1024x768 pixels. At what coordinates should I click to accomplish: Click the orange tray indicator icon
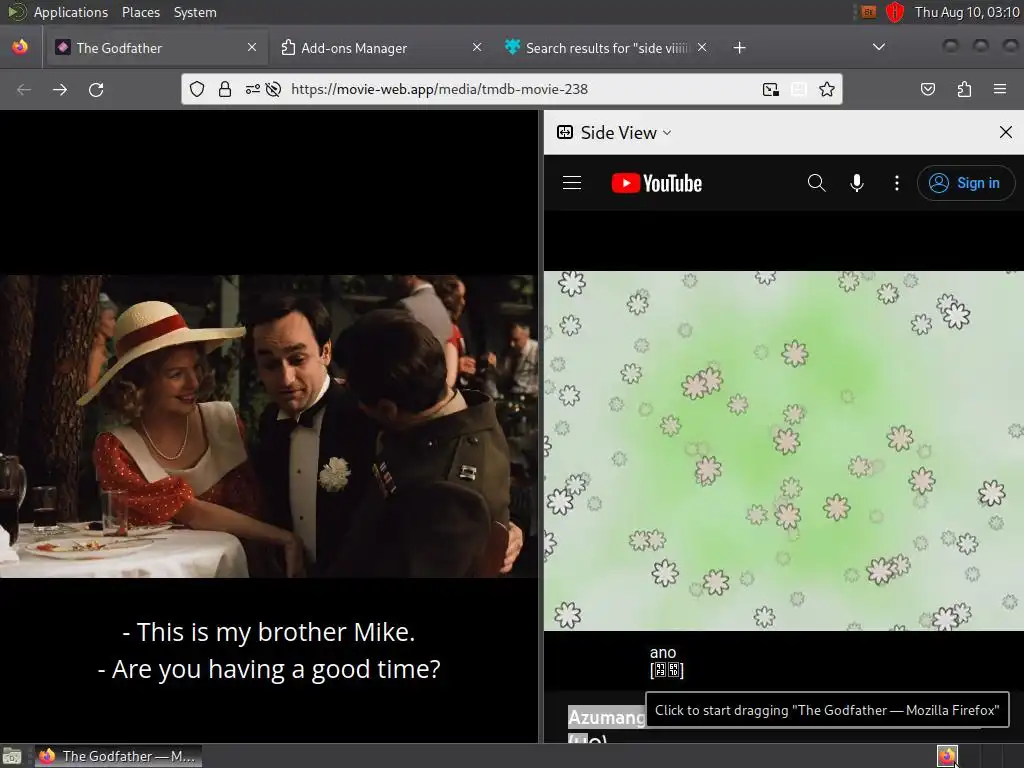[868, 12]
